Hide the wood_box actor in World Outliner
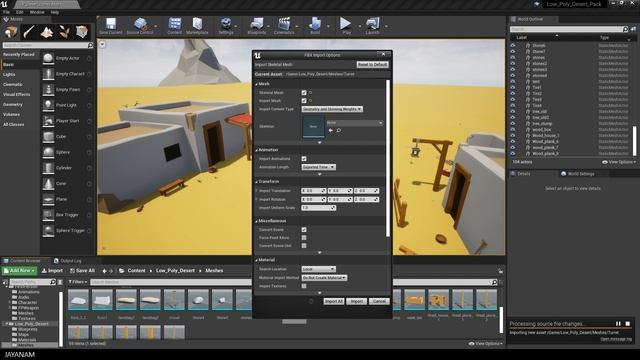 tap(513, 129)
